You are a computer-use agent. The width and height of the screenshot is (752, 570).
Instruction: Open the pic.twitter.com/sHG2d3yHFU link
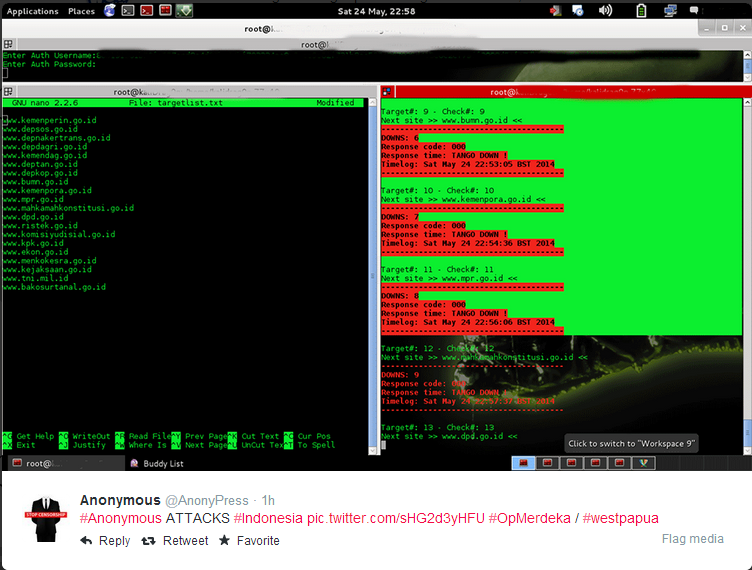(396, 518)
